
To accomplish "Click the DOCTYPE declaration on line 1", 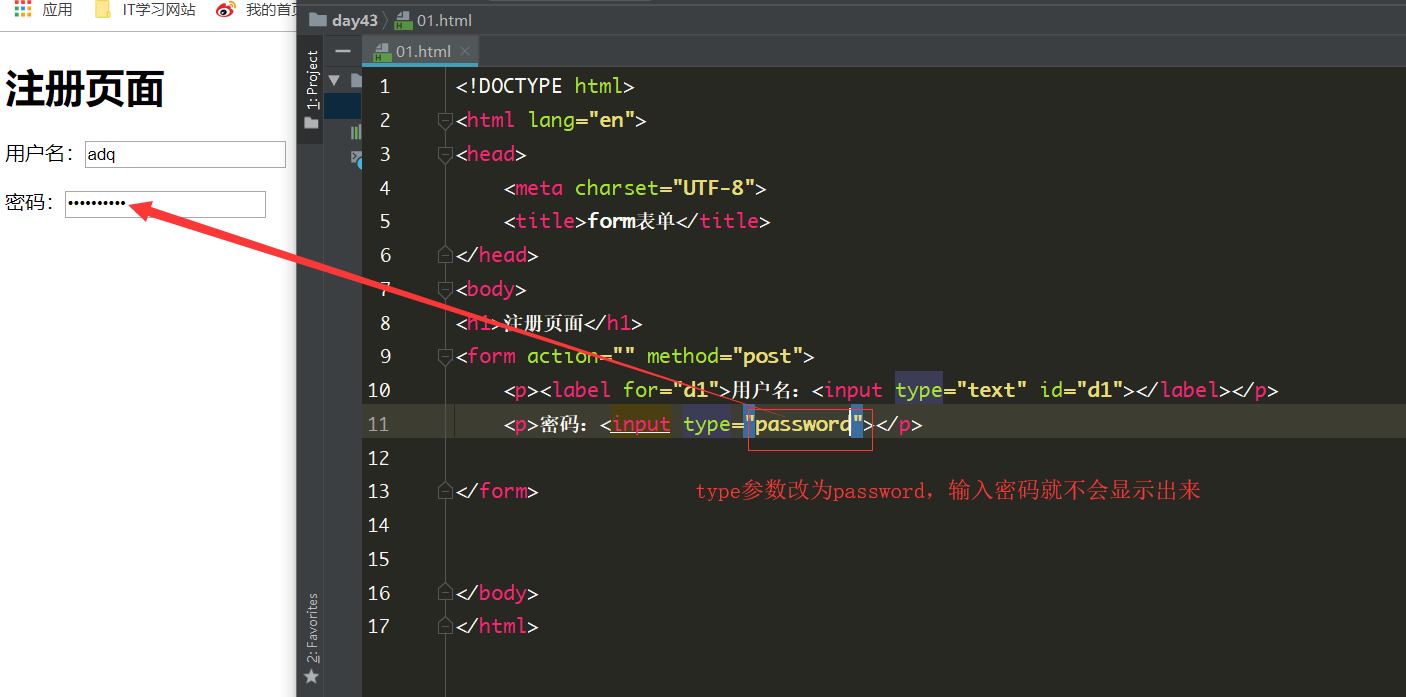I will (545, 87).
